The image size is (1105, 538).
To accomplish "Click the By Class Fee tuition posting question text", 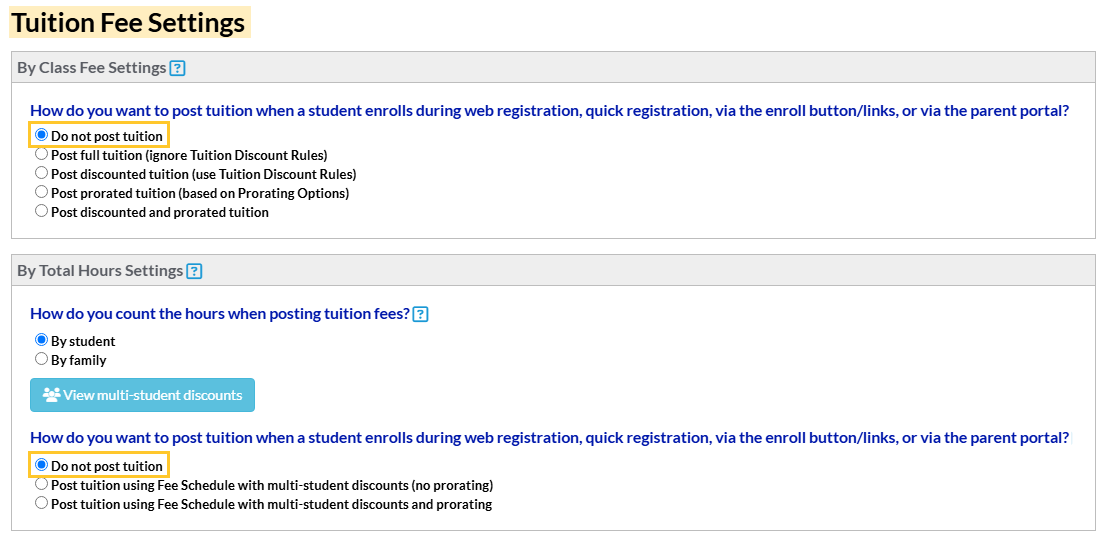I will coord(549,111).
